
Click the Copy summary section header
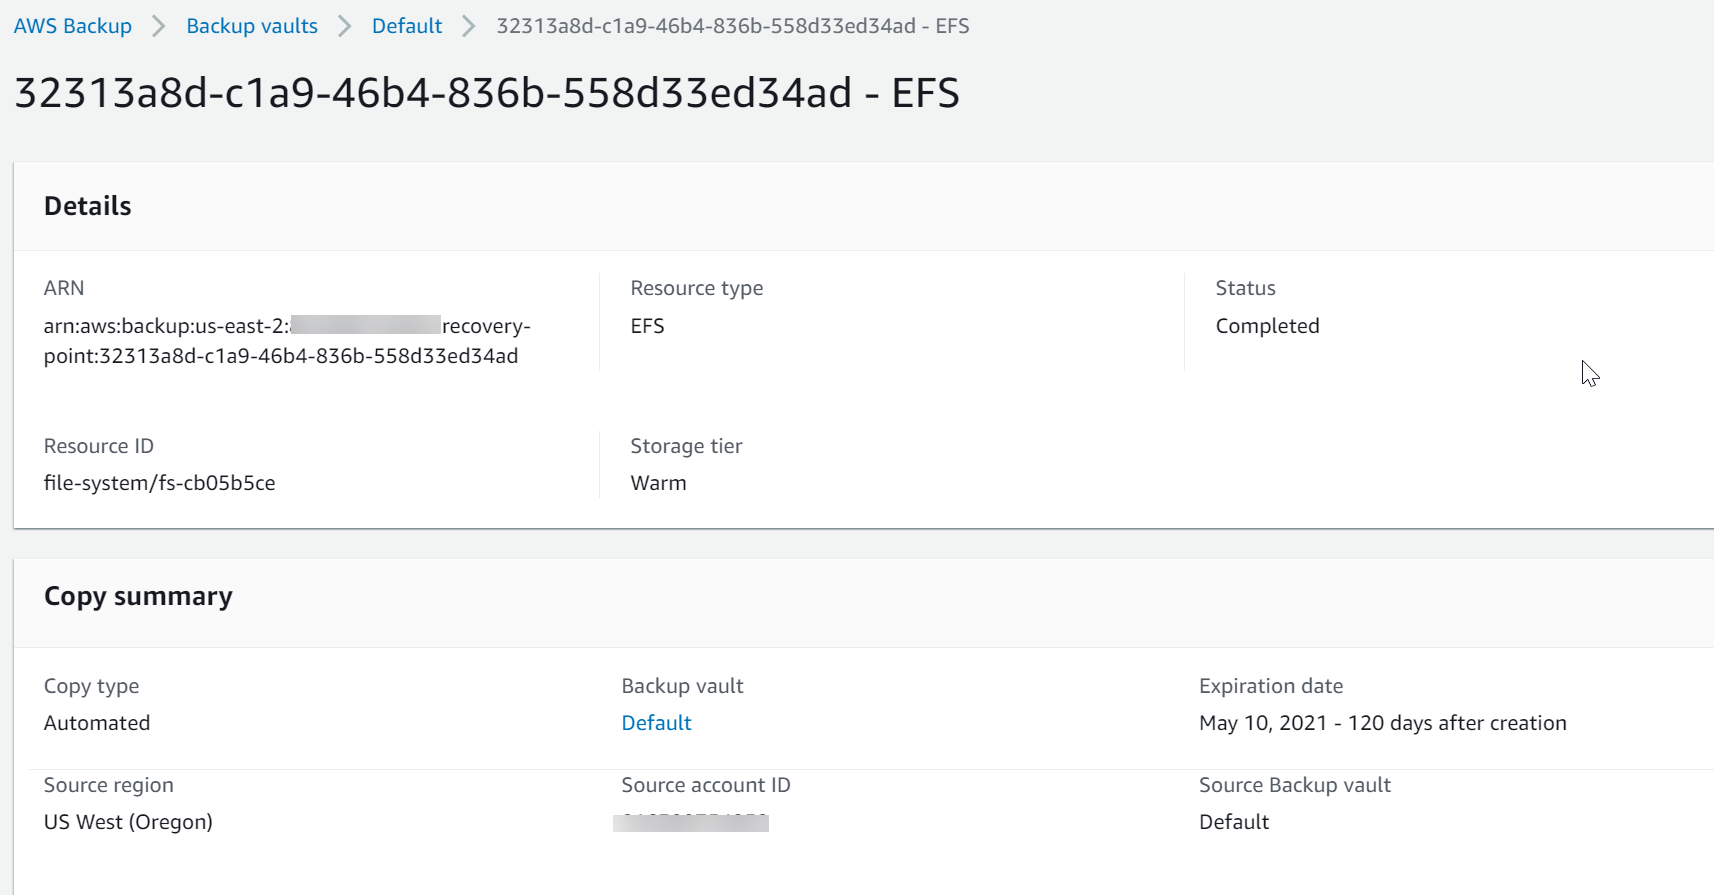tap(138, 596)
